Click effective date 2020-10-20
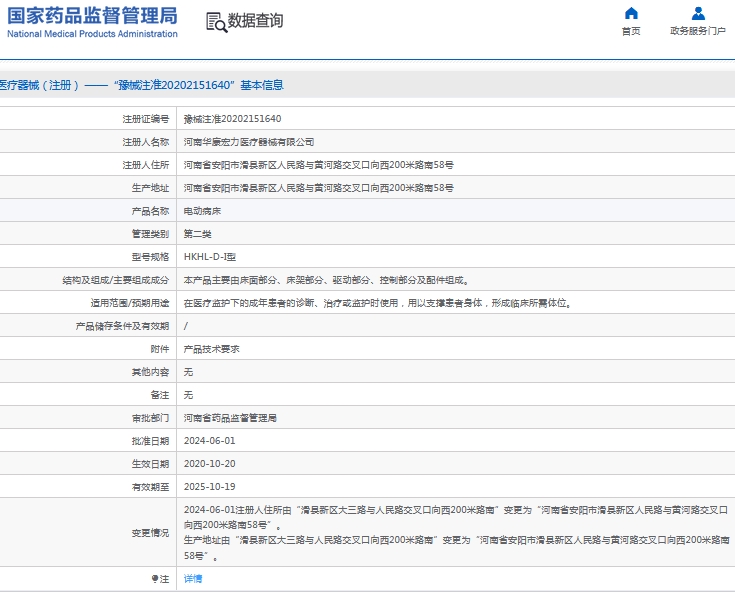Screen dimensions: 735x595 pos(210,464)
